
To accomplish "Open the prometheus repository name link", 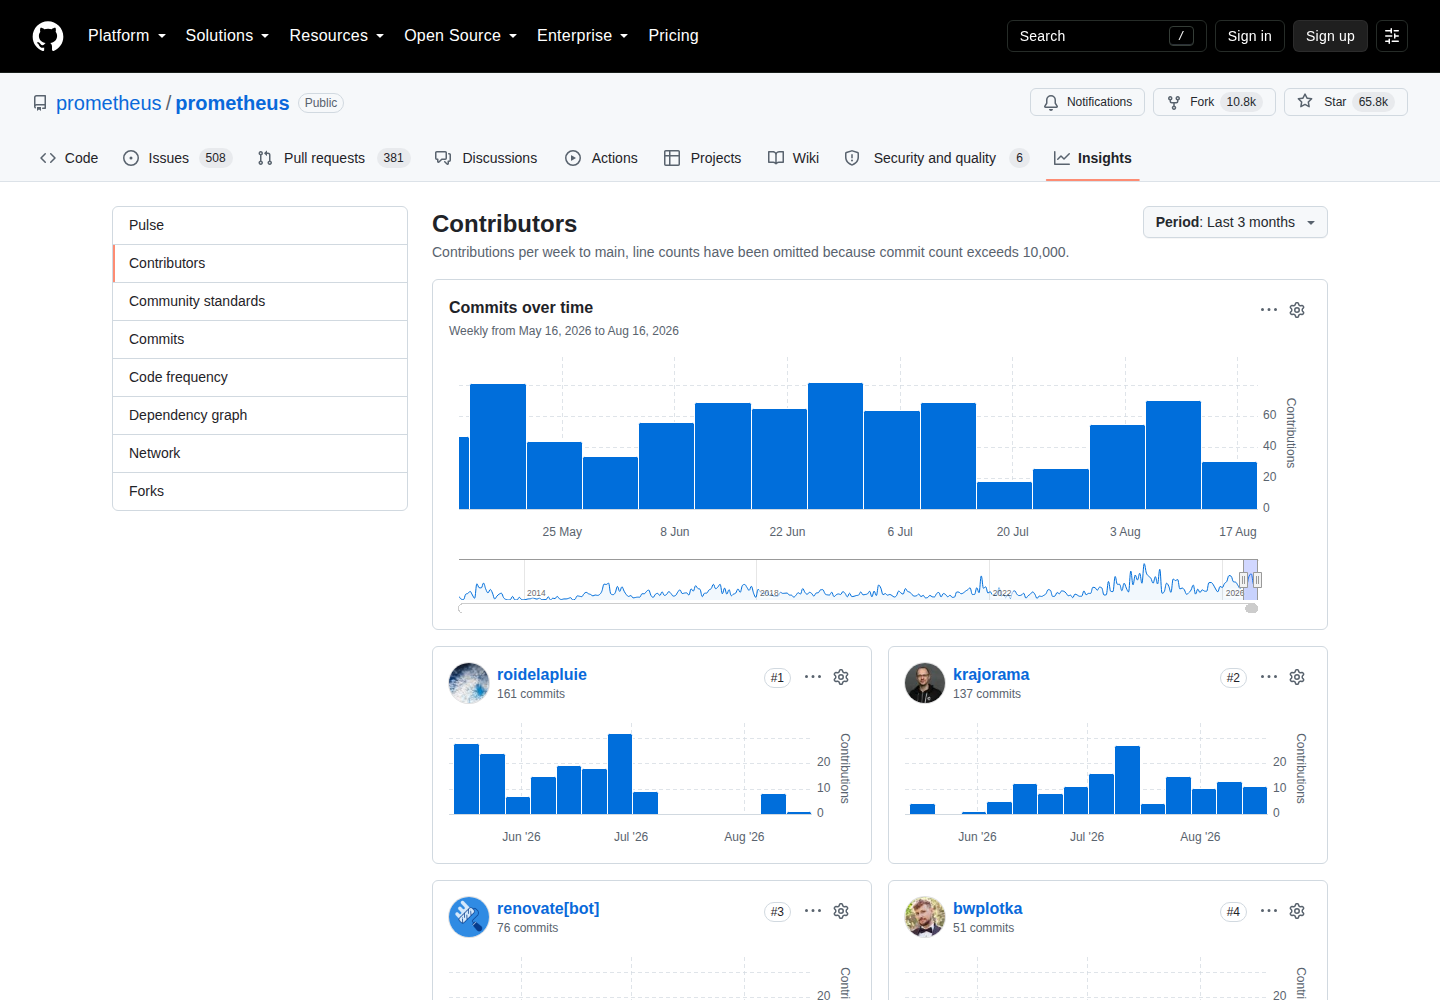I will (x=232, y=103).
